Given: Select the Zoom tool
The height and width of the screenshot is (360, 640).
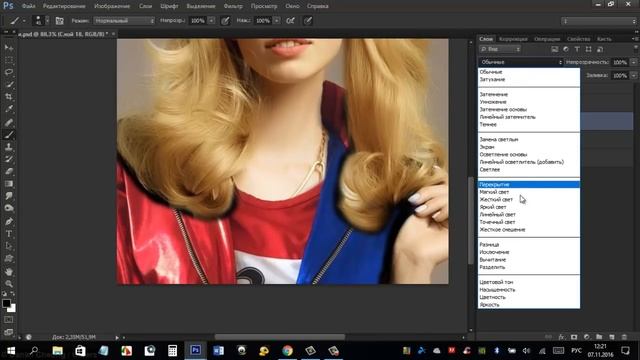Looking at the screenshot, I should click(x=9, y=284).
